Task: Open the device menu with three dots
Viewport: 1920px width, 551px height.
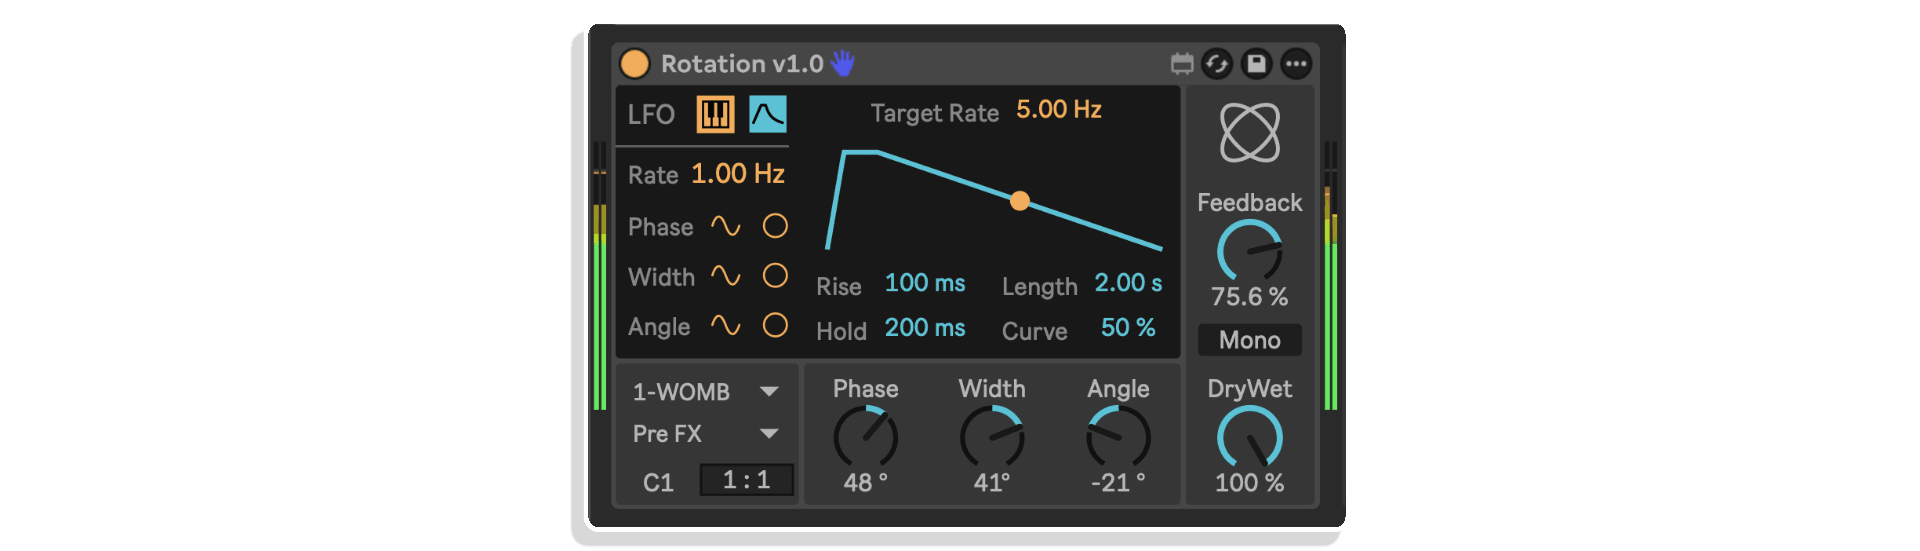Action: point(1296,64)
